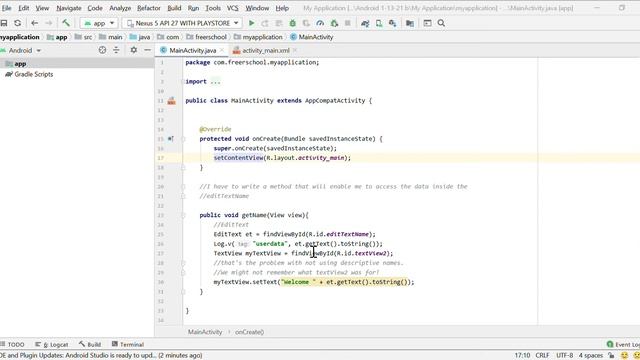
Task: Click the Sync/Reload from disk icon
Action: click(18, 23)
